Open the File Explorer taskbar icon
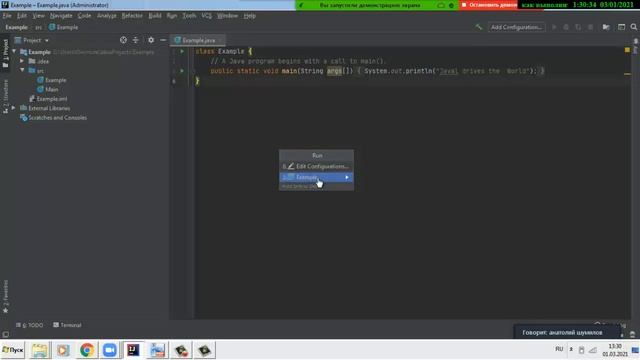Viewport: 640px width, 360px height. click(40, 350)
